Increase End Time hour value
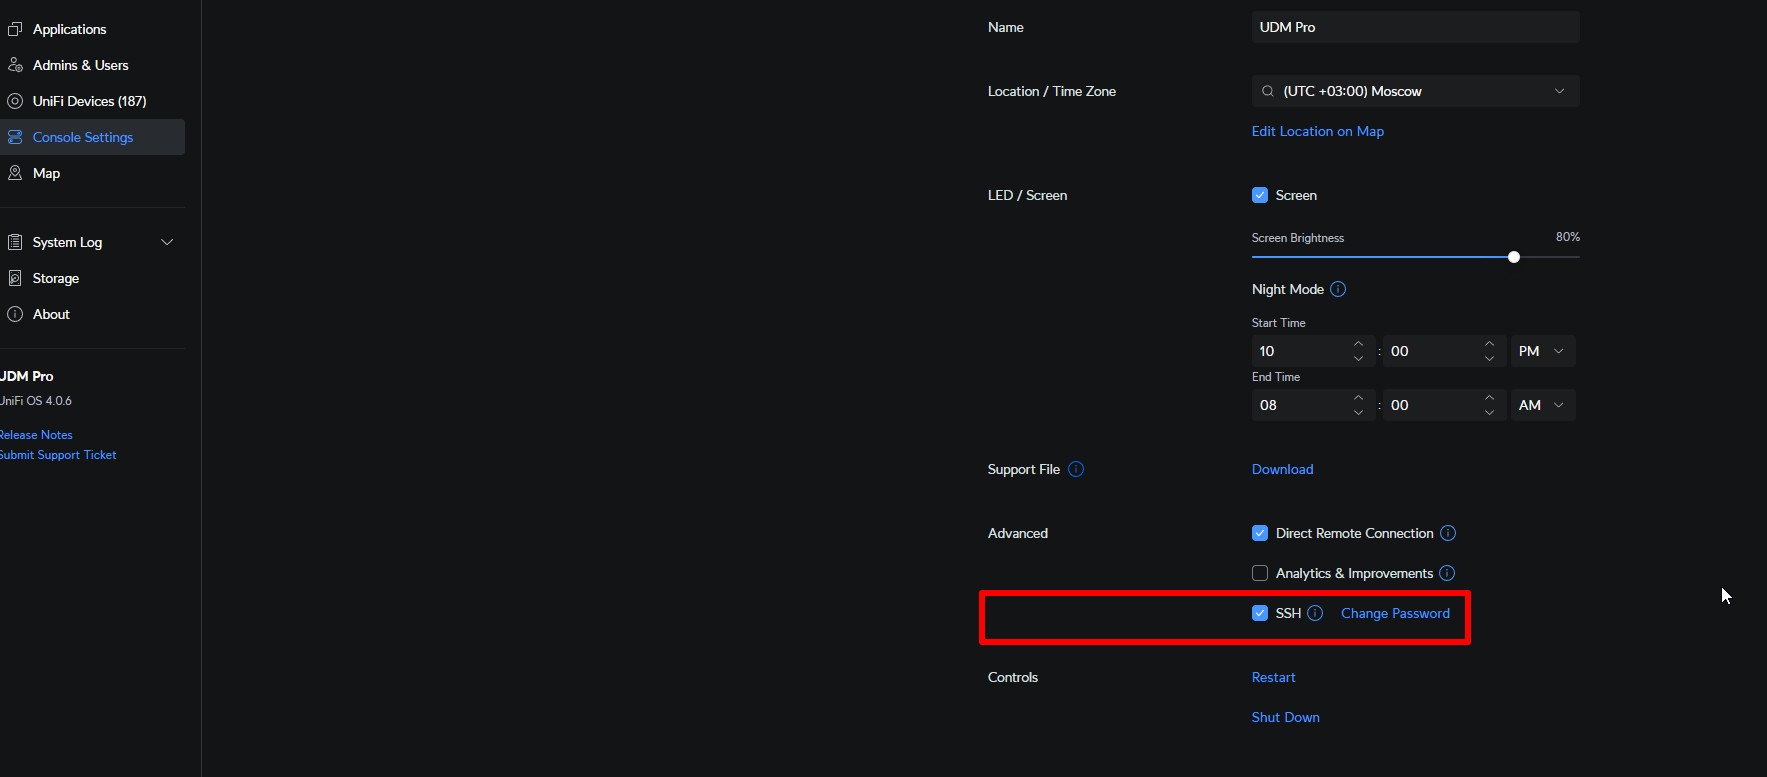 click(1358, 398)
